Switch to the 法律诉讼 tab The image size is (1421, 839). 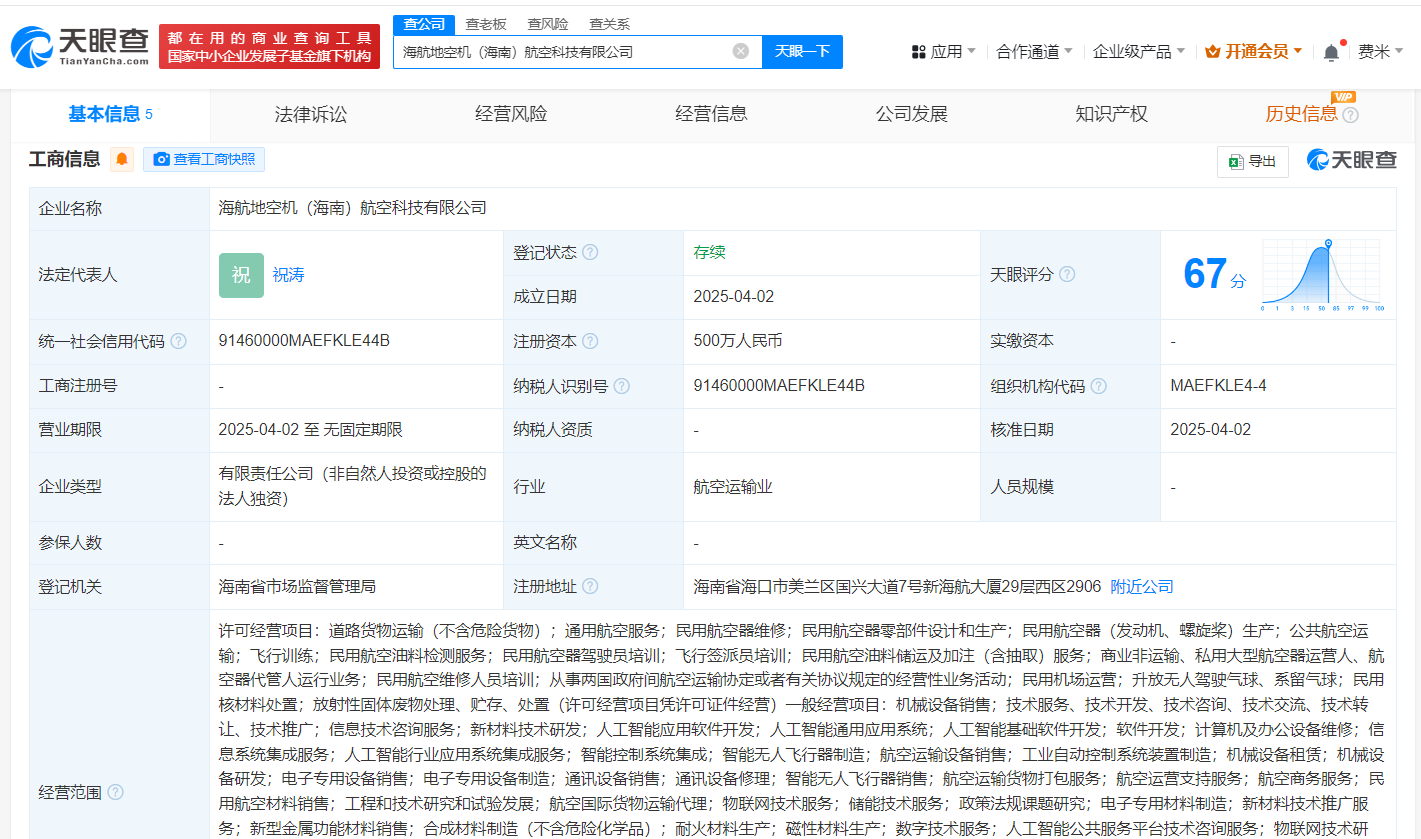(x=311, y=114)
